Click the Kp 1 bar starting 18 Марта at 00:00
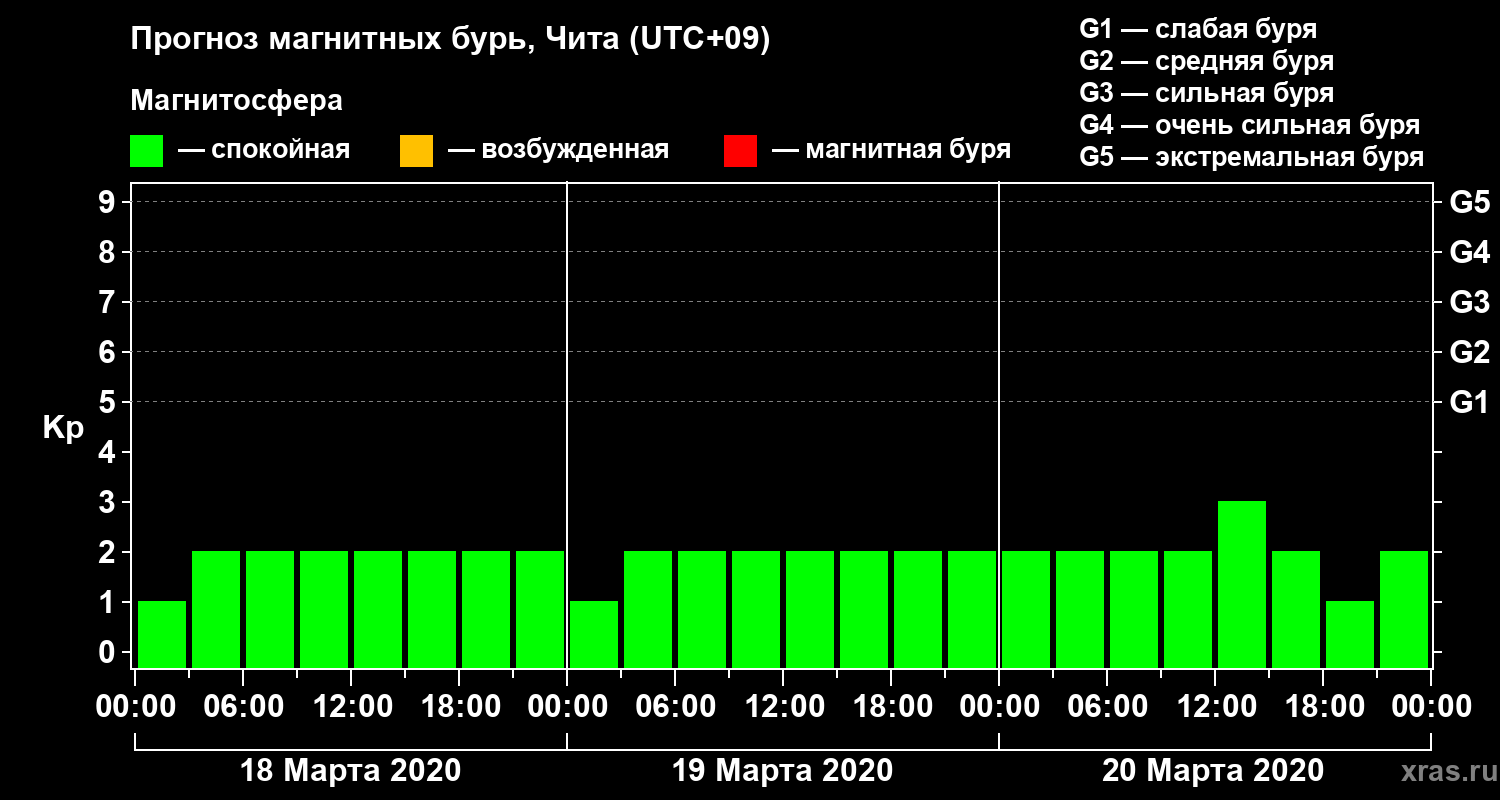This screenshot has width=1500, height=800. click(162, 634)
